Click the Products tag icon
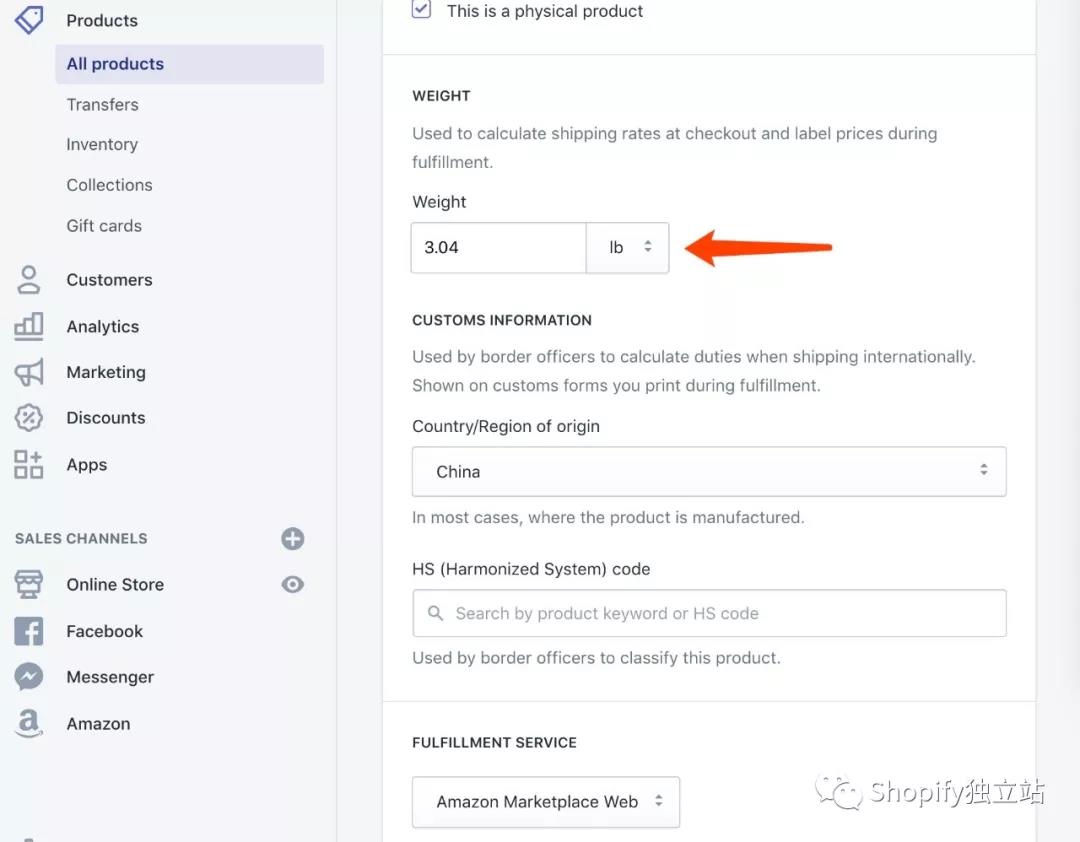The width and height of the screenshot is (1080, 842). (x=29, y=19)
